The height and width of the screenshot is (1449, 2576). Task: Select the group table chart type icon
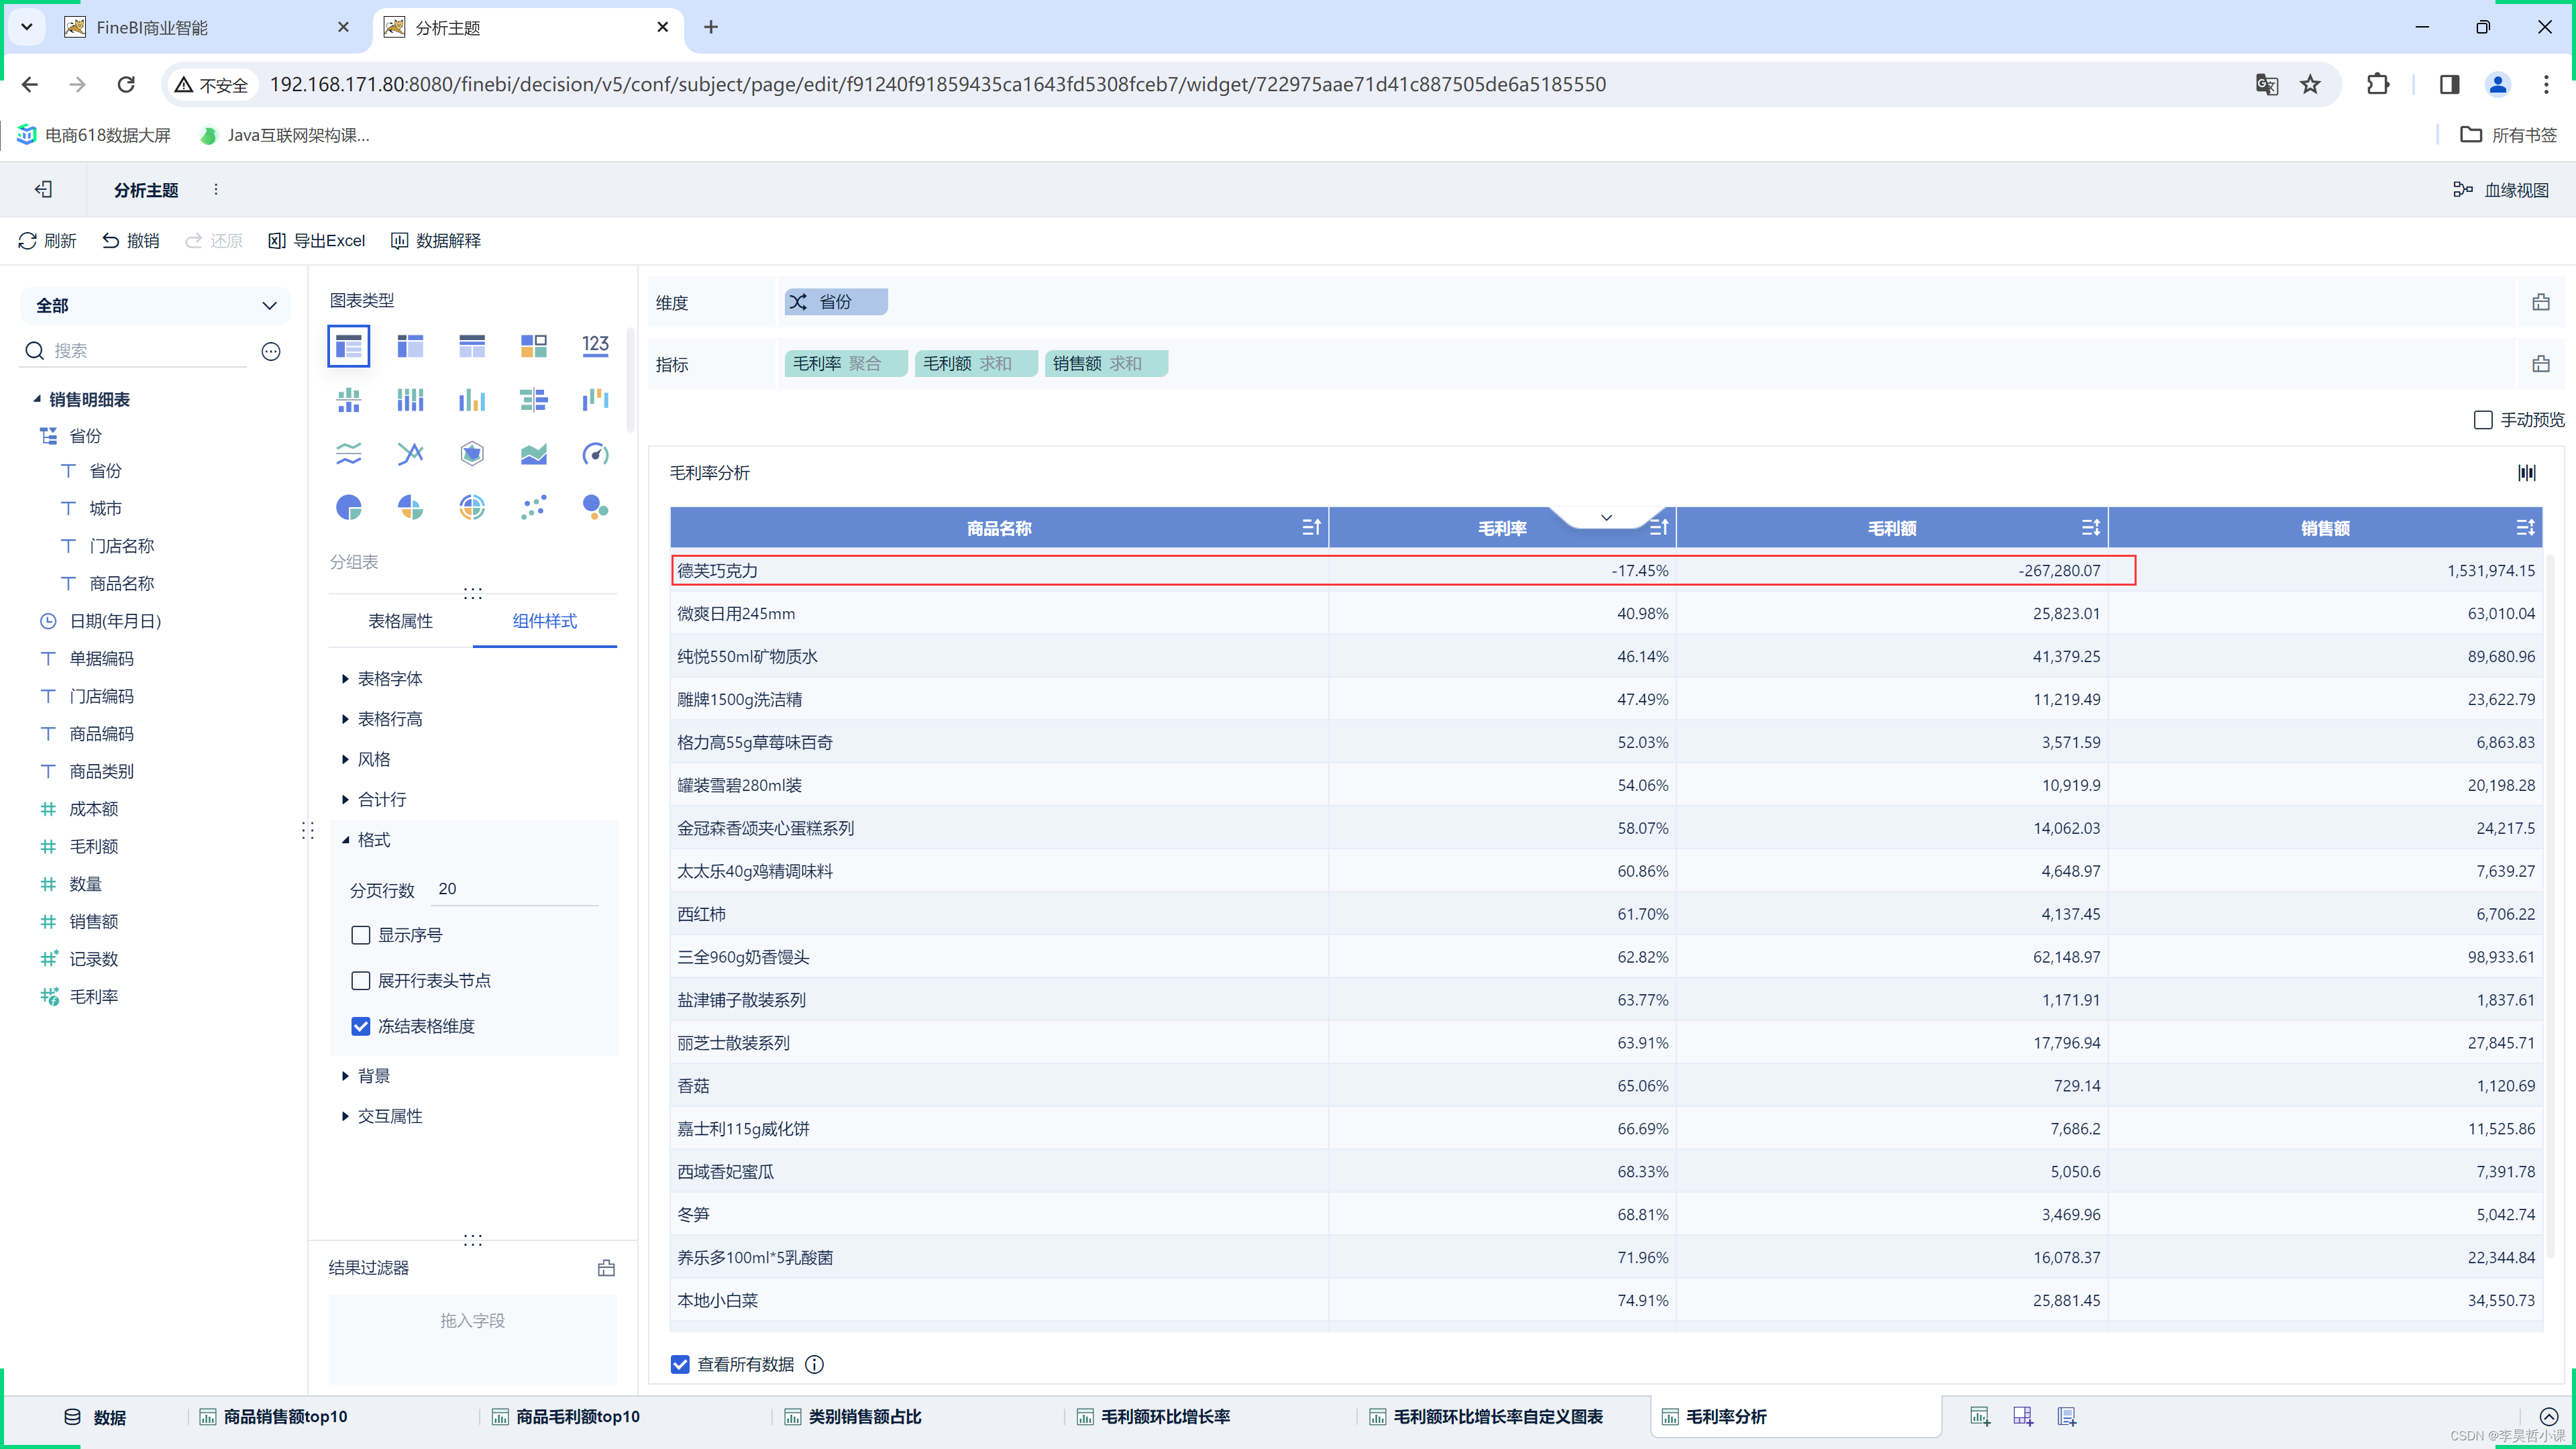[x=348, y=347]
